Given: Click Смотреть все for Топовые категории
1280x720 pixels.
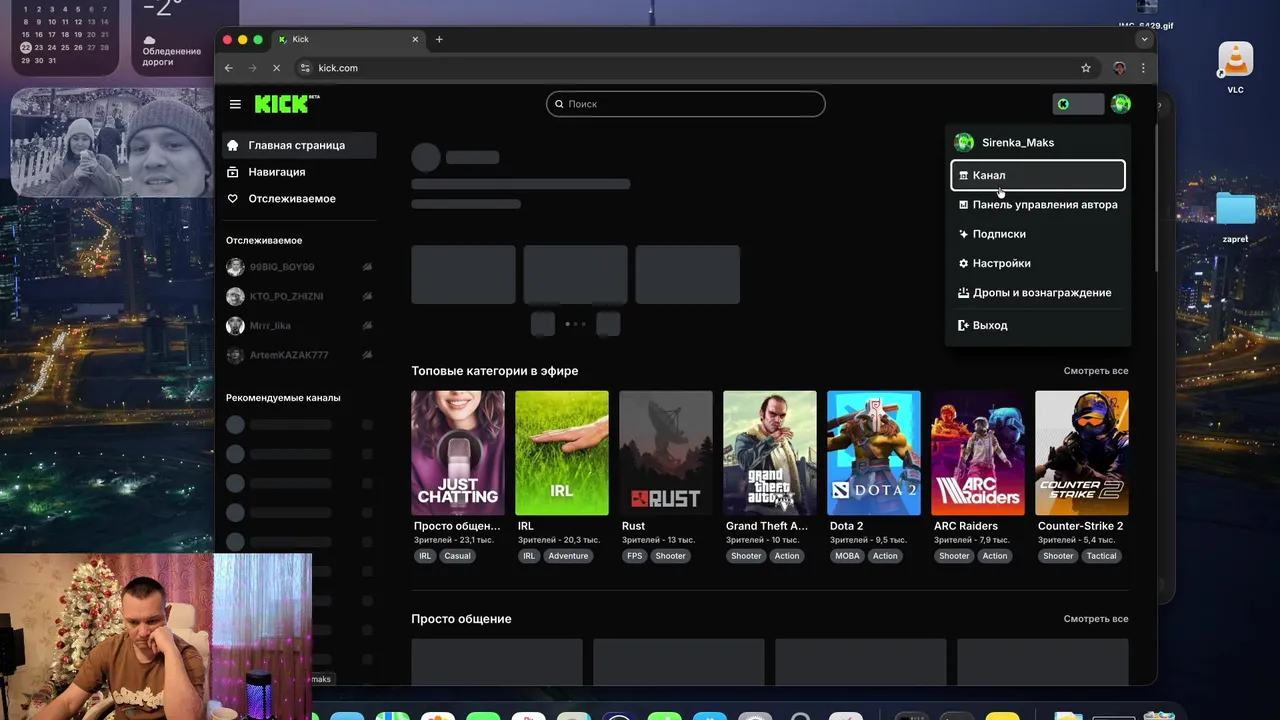Looking at the screenshot, I should tap(1095, 371).
